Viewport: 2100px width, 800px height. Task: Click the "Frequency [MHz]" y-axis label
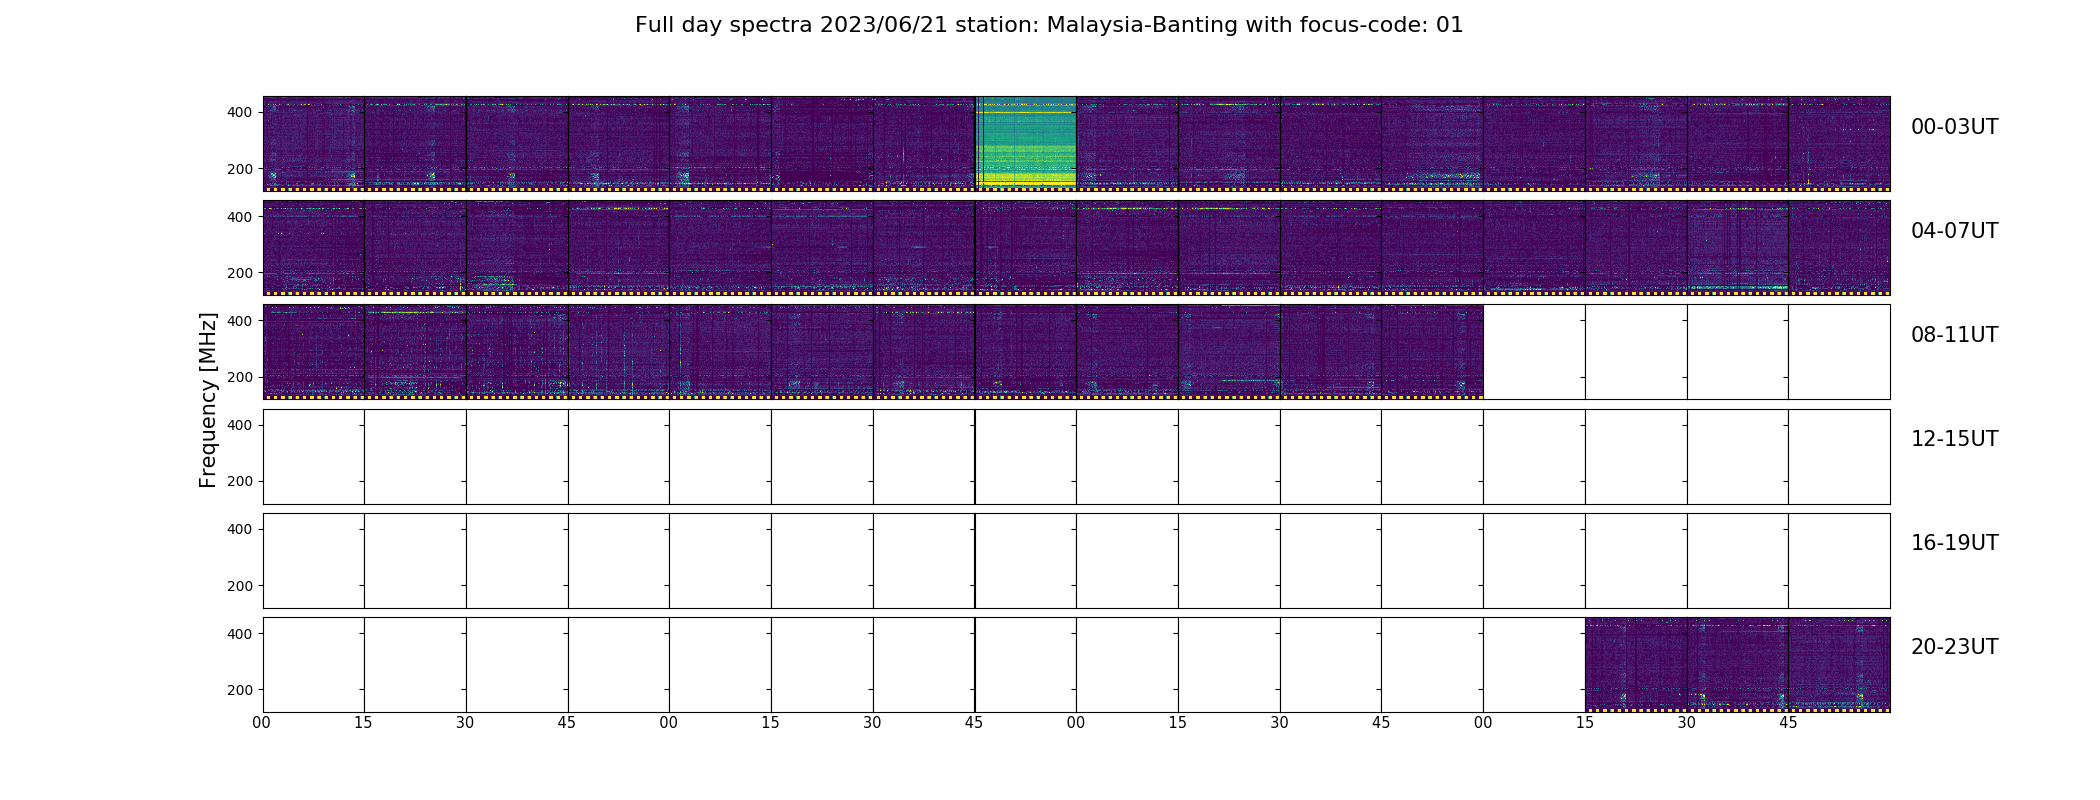pyautogui.click(x=208, y=400)
